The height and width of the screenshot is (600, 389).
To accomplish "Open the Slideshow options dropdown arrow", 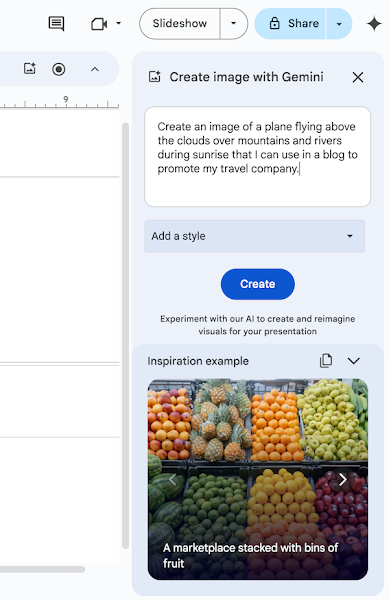I will click(x=233, y=23).
